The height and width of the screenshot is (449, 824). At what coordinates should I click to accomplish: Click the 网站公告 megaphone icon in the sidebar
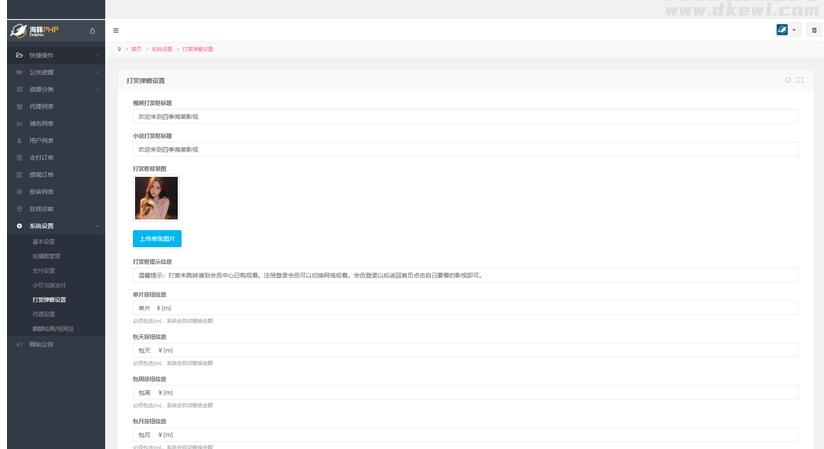tap(19, 345)
